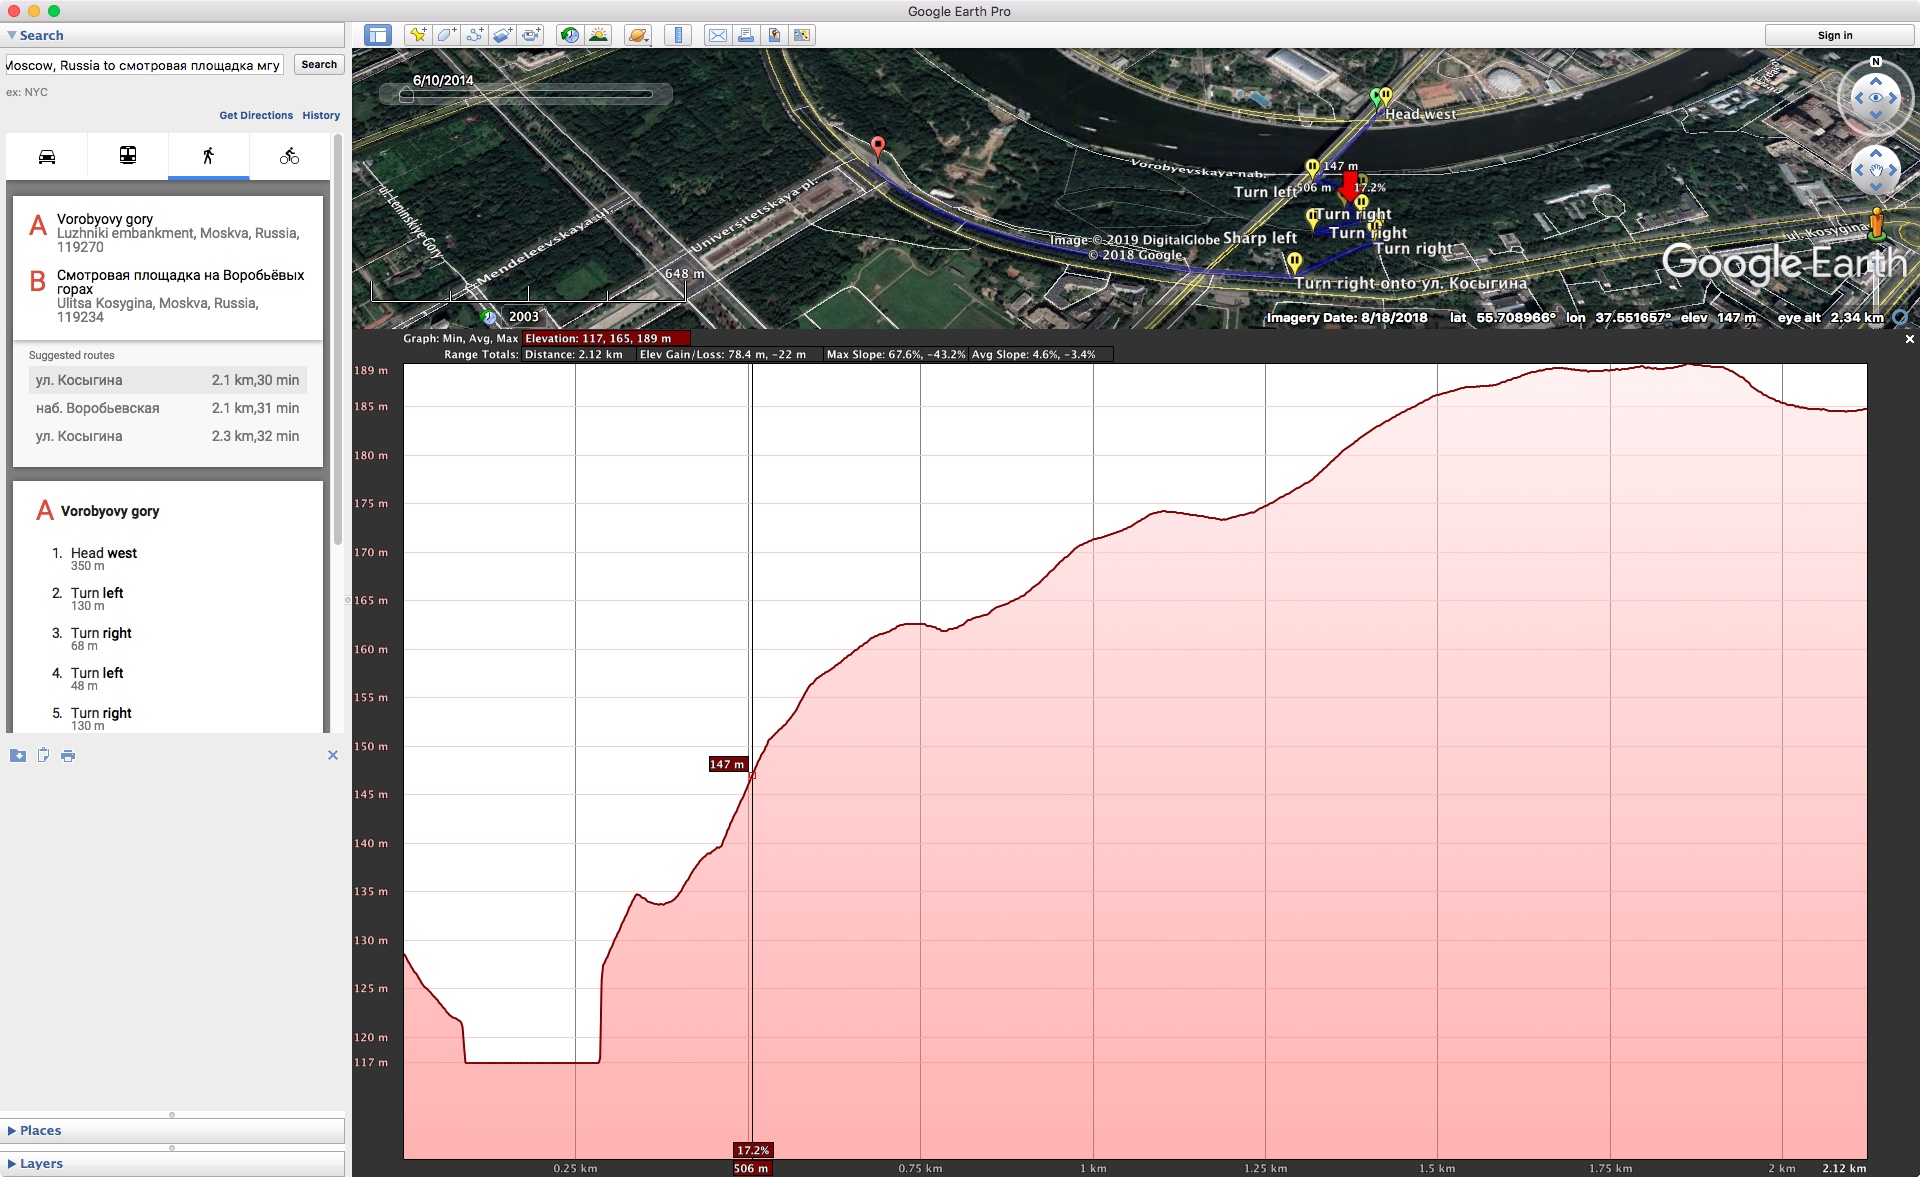Open the search History link
Viewport: 1920px width, 1177px height.
click(321, 115)
